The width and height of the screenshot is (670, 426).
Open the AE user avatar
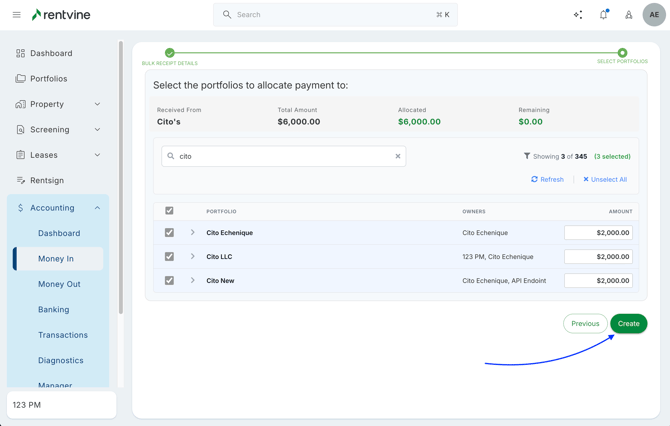pyautogui.click(x=654, y=15)
